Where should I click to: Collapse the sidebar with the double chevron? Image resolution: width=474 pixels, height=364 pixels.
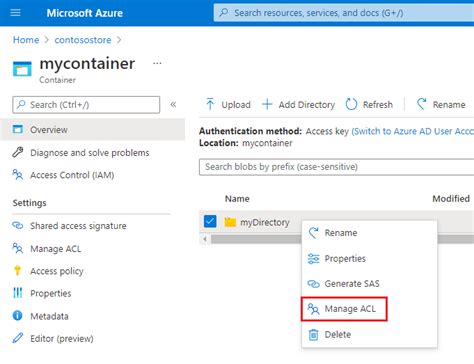173,104
